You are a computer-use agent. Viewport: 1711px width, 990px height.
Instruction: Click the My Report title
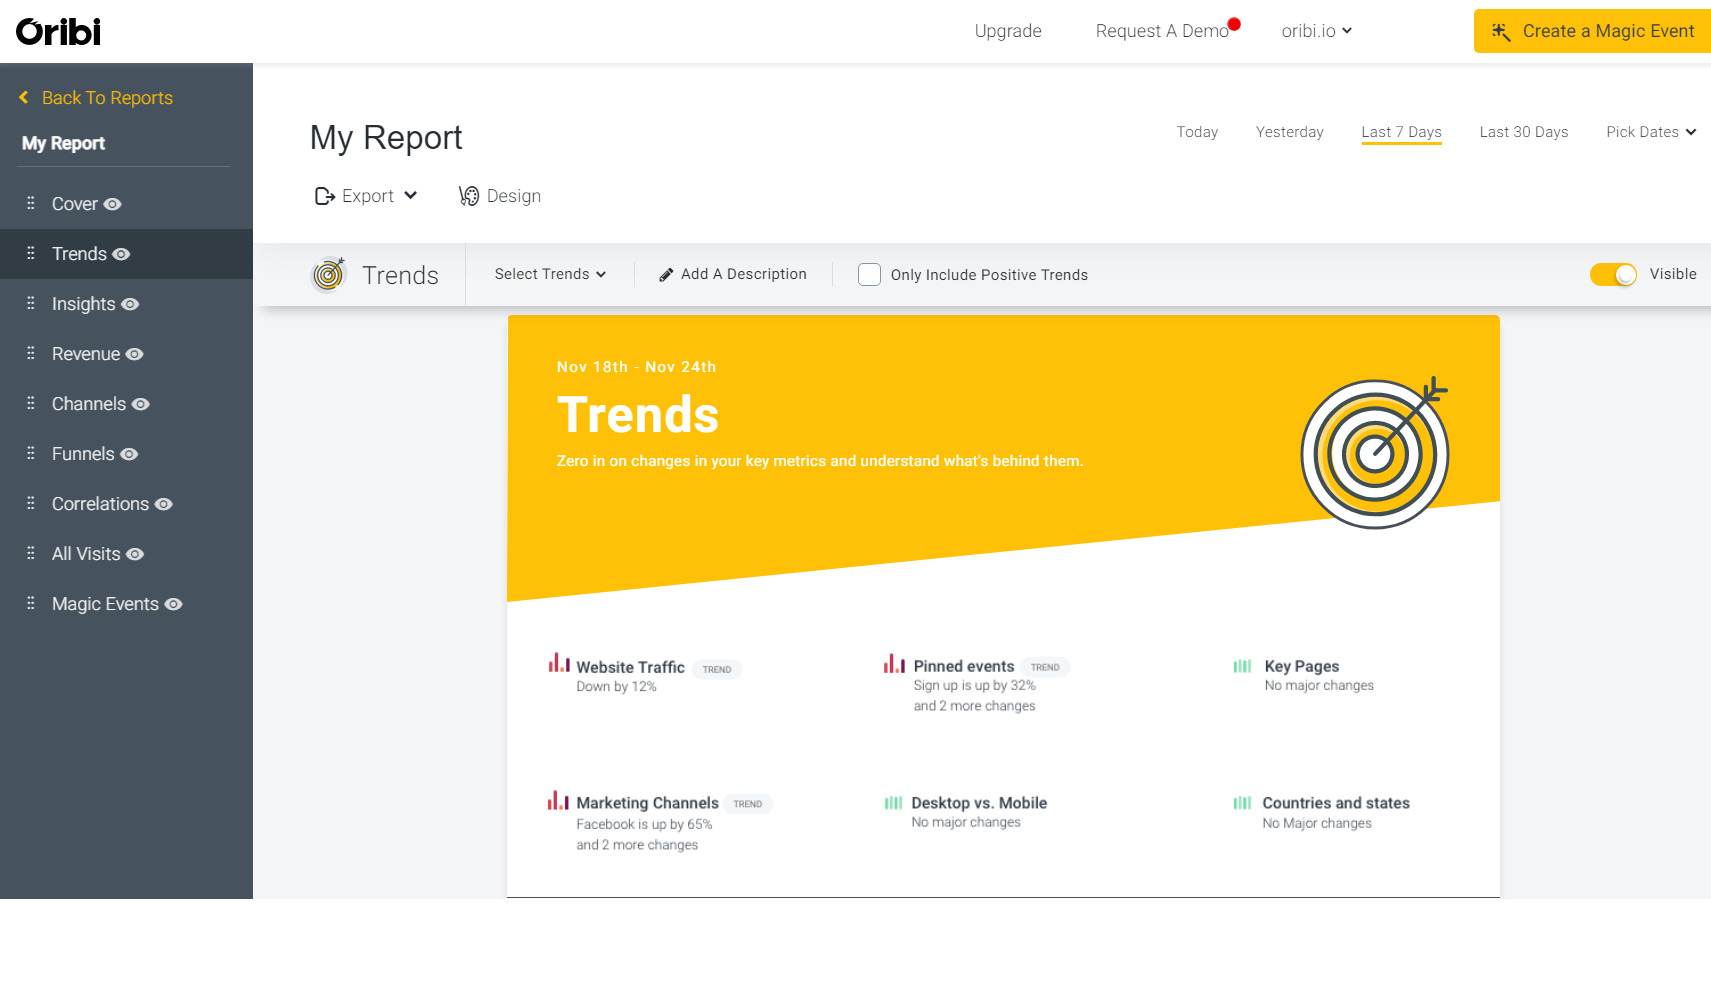[x=386, y=137]
